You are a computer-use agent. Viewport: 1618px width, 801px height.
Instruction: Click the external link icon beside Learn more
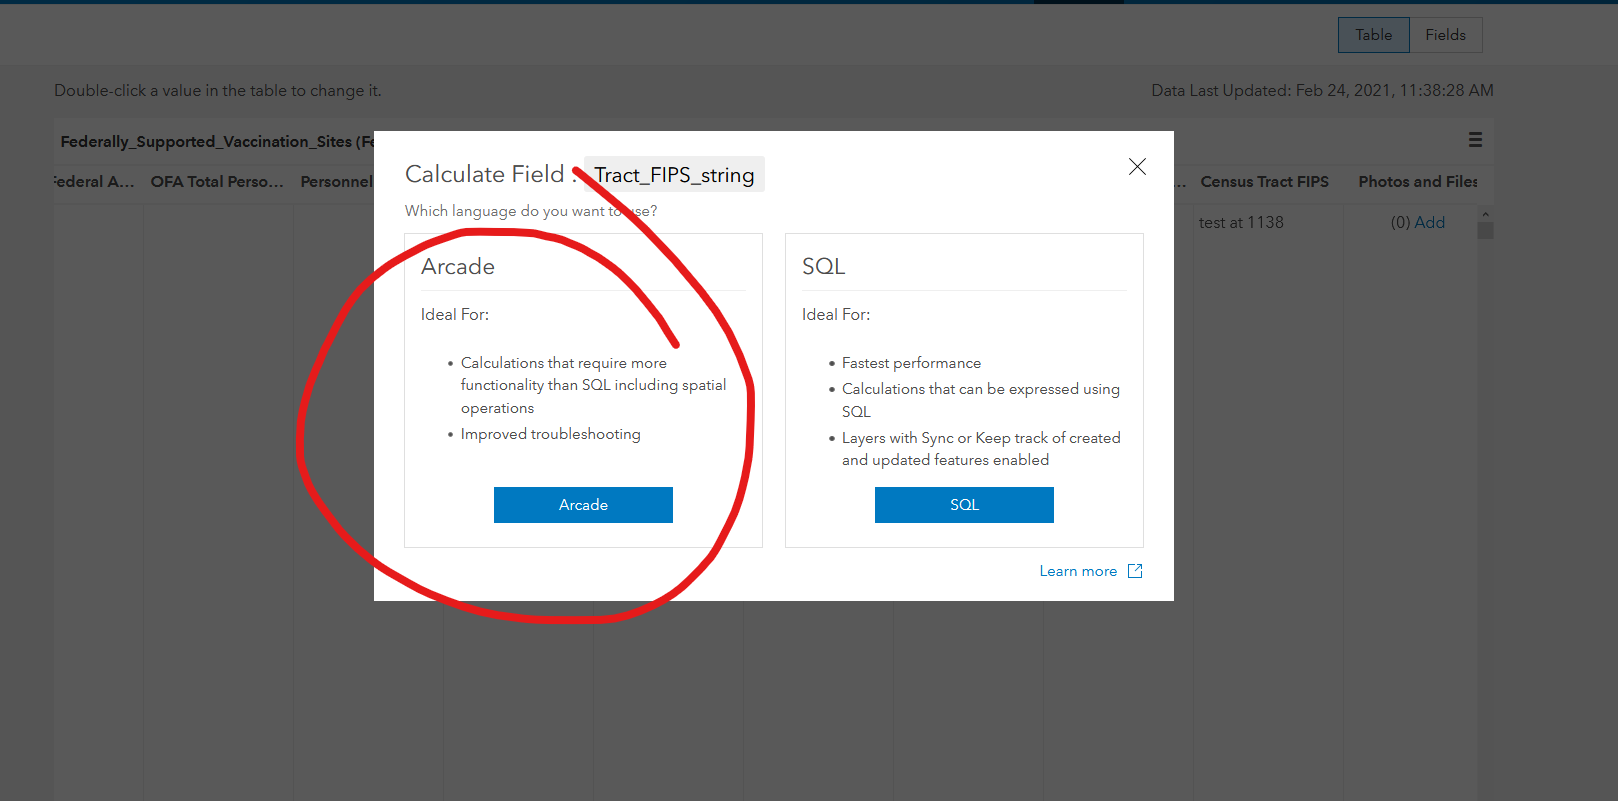tap(1135, 571)
